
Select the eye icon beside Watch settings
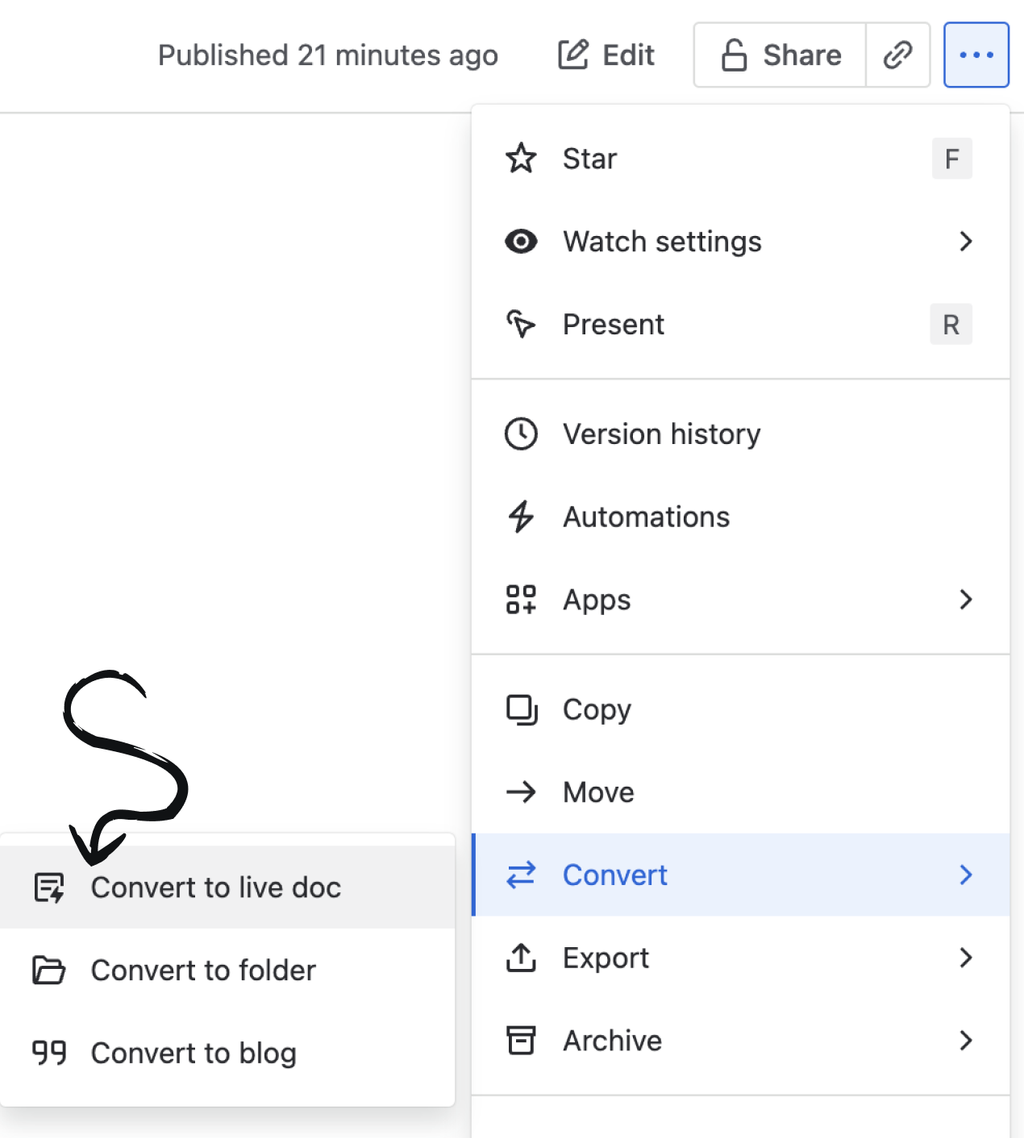point(521,241)
